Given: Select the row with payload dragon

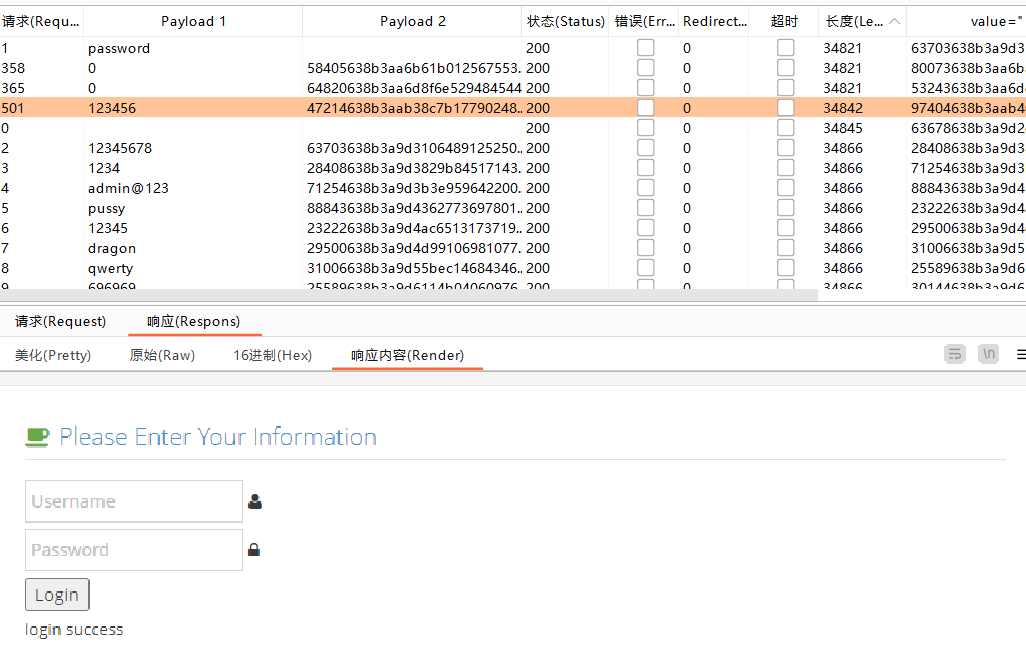Looking at the screenshot, I should coord(513,248).
